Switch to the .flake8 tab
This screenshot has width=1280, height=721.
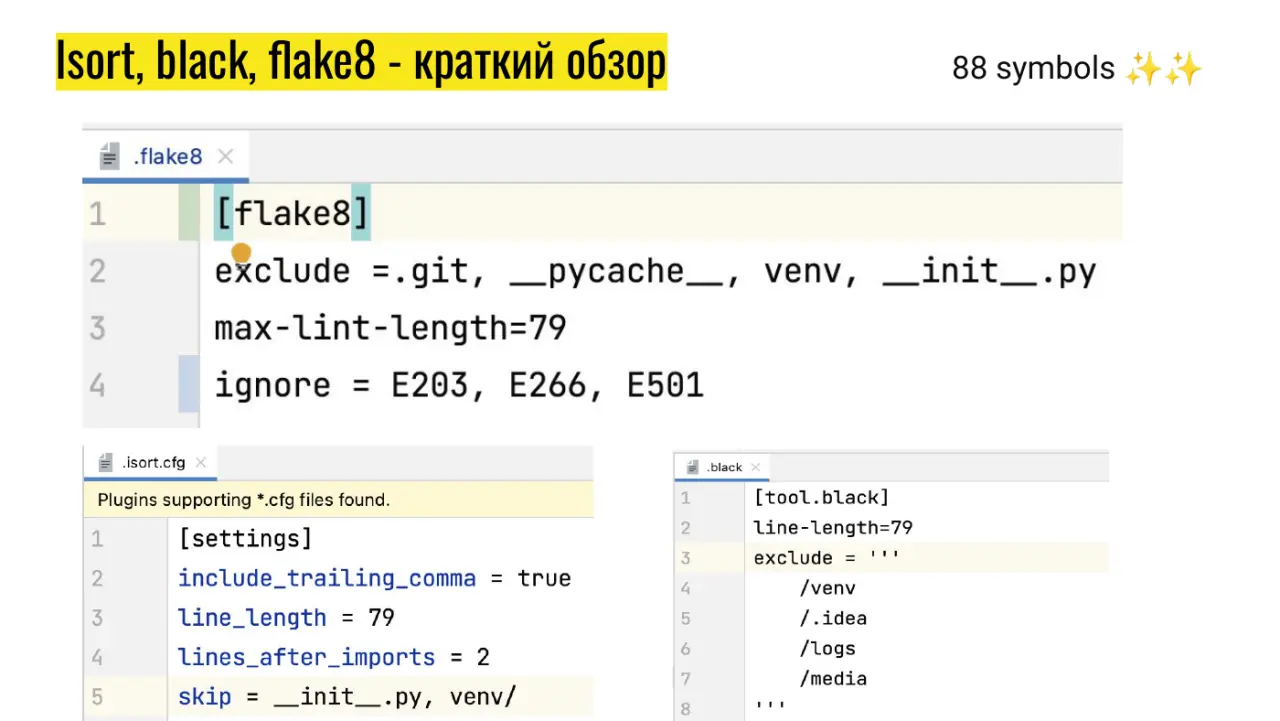(x=166, y=157)
